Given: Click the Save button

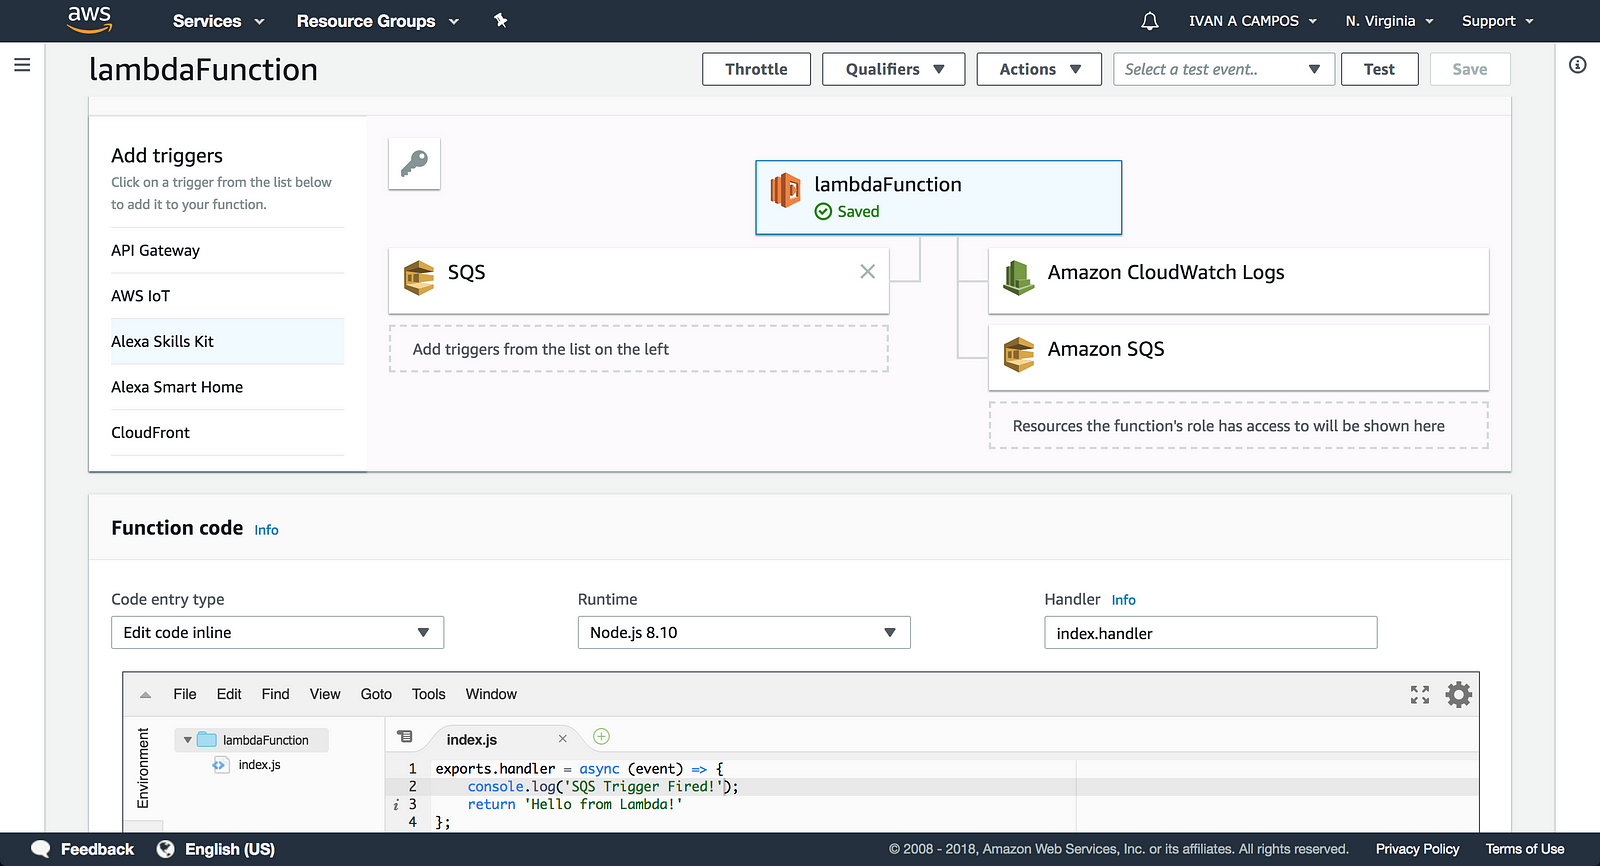Looking at the screenshot, I should pos(1469,69).
